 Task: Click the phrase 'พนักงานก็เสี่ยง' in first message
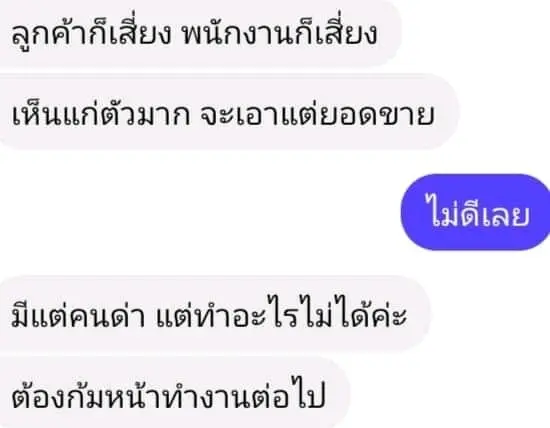tap(280, 33)
